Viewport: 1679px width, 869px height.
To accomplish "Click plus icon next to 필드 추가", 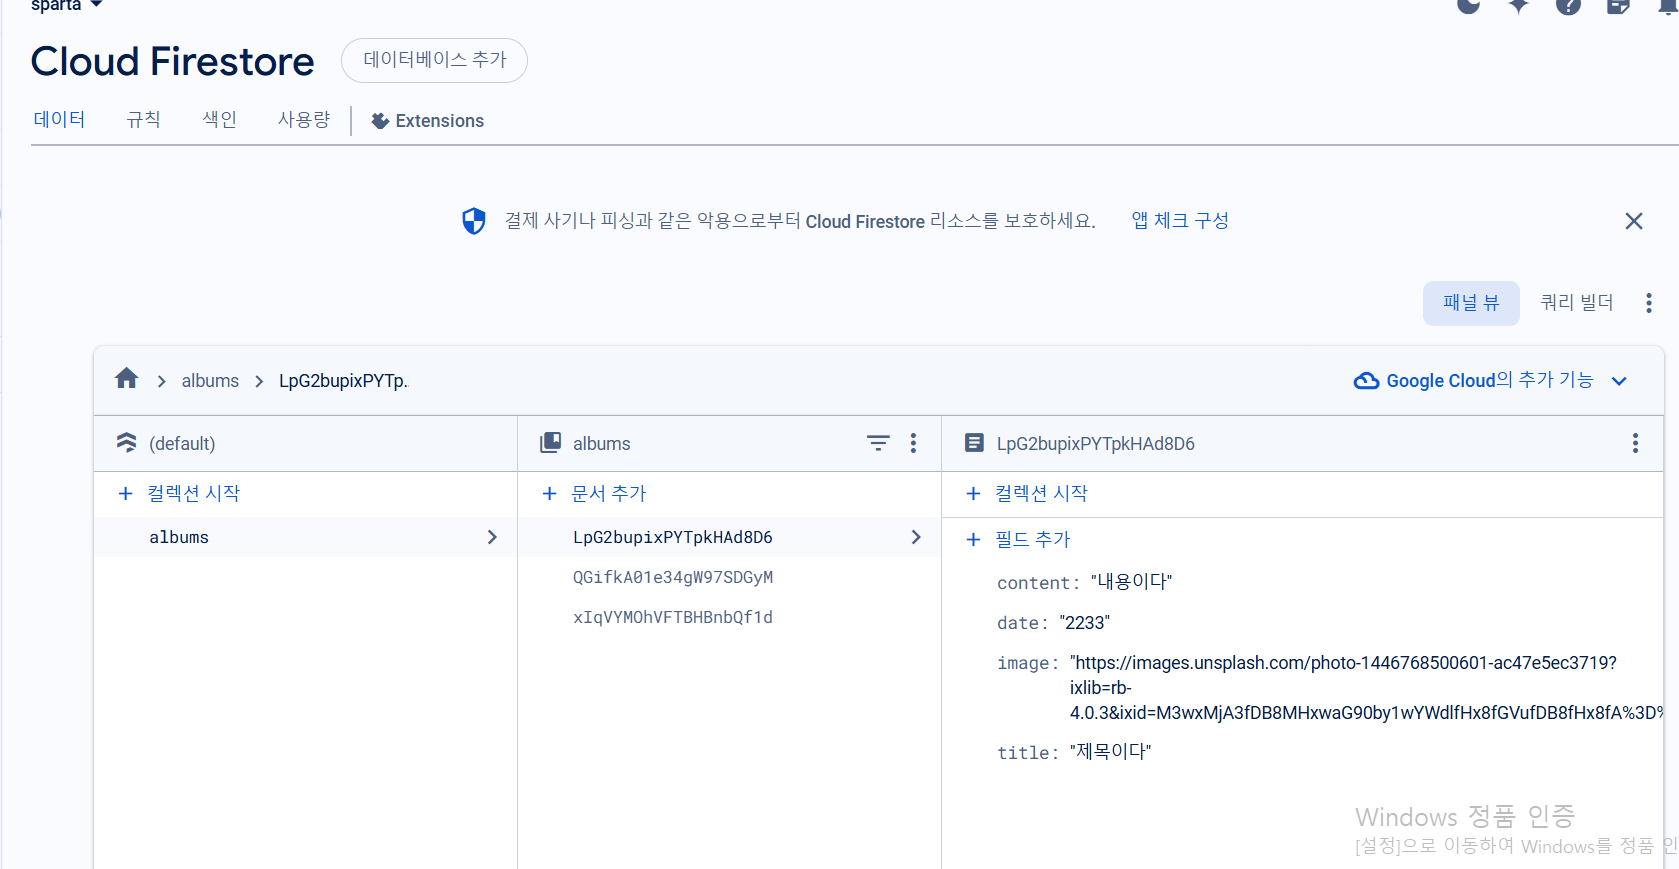I will [973, 539].
